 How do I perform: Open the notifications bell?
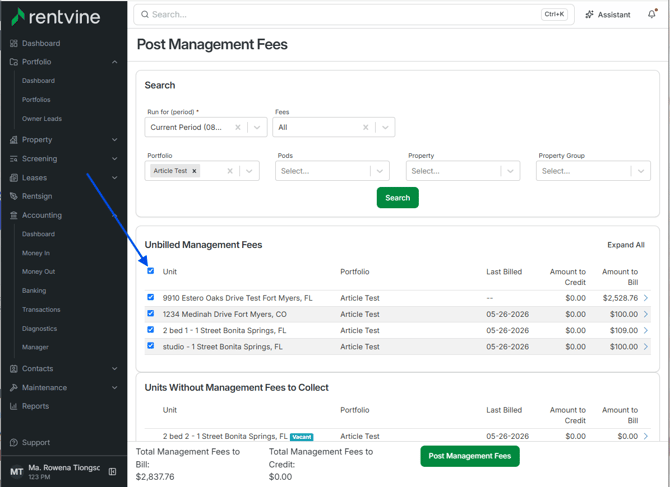pyautogui.click(x=652, y=14)
